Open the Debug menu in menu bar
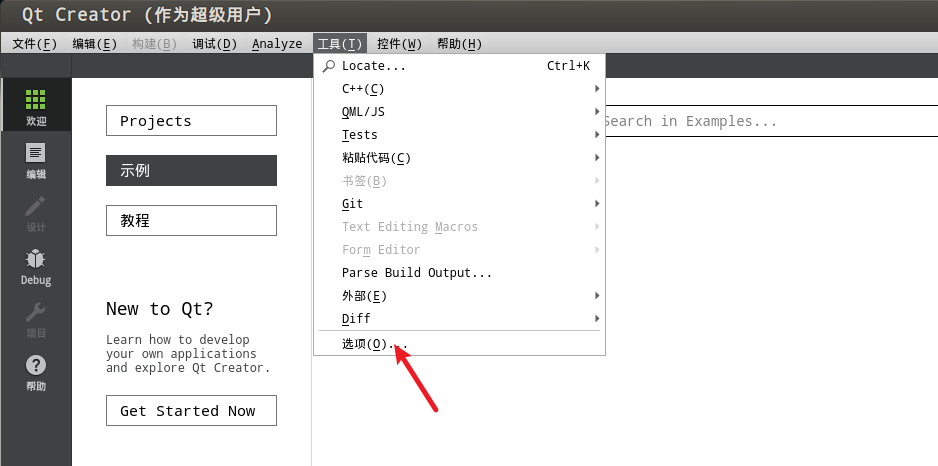938x466 pixels. coord(214,44)
